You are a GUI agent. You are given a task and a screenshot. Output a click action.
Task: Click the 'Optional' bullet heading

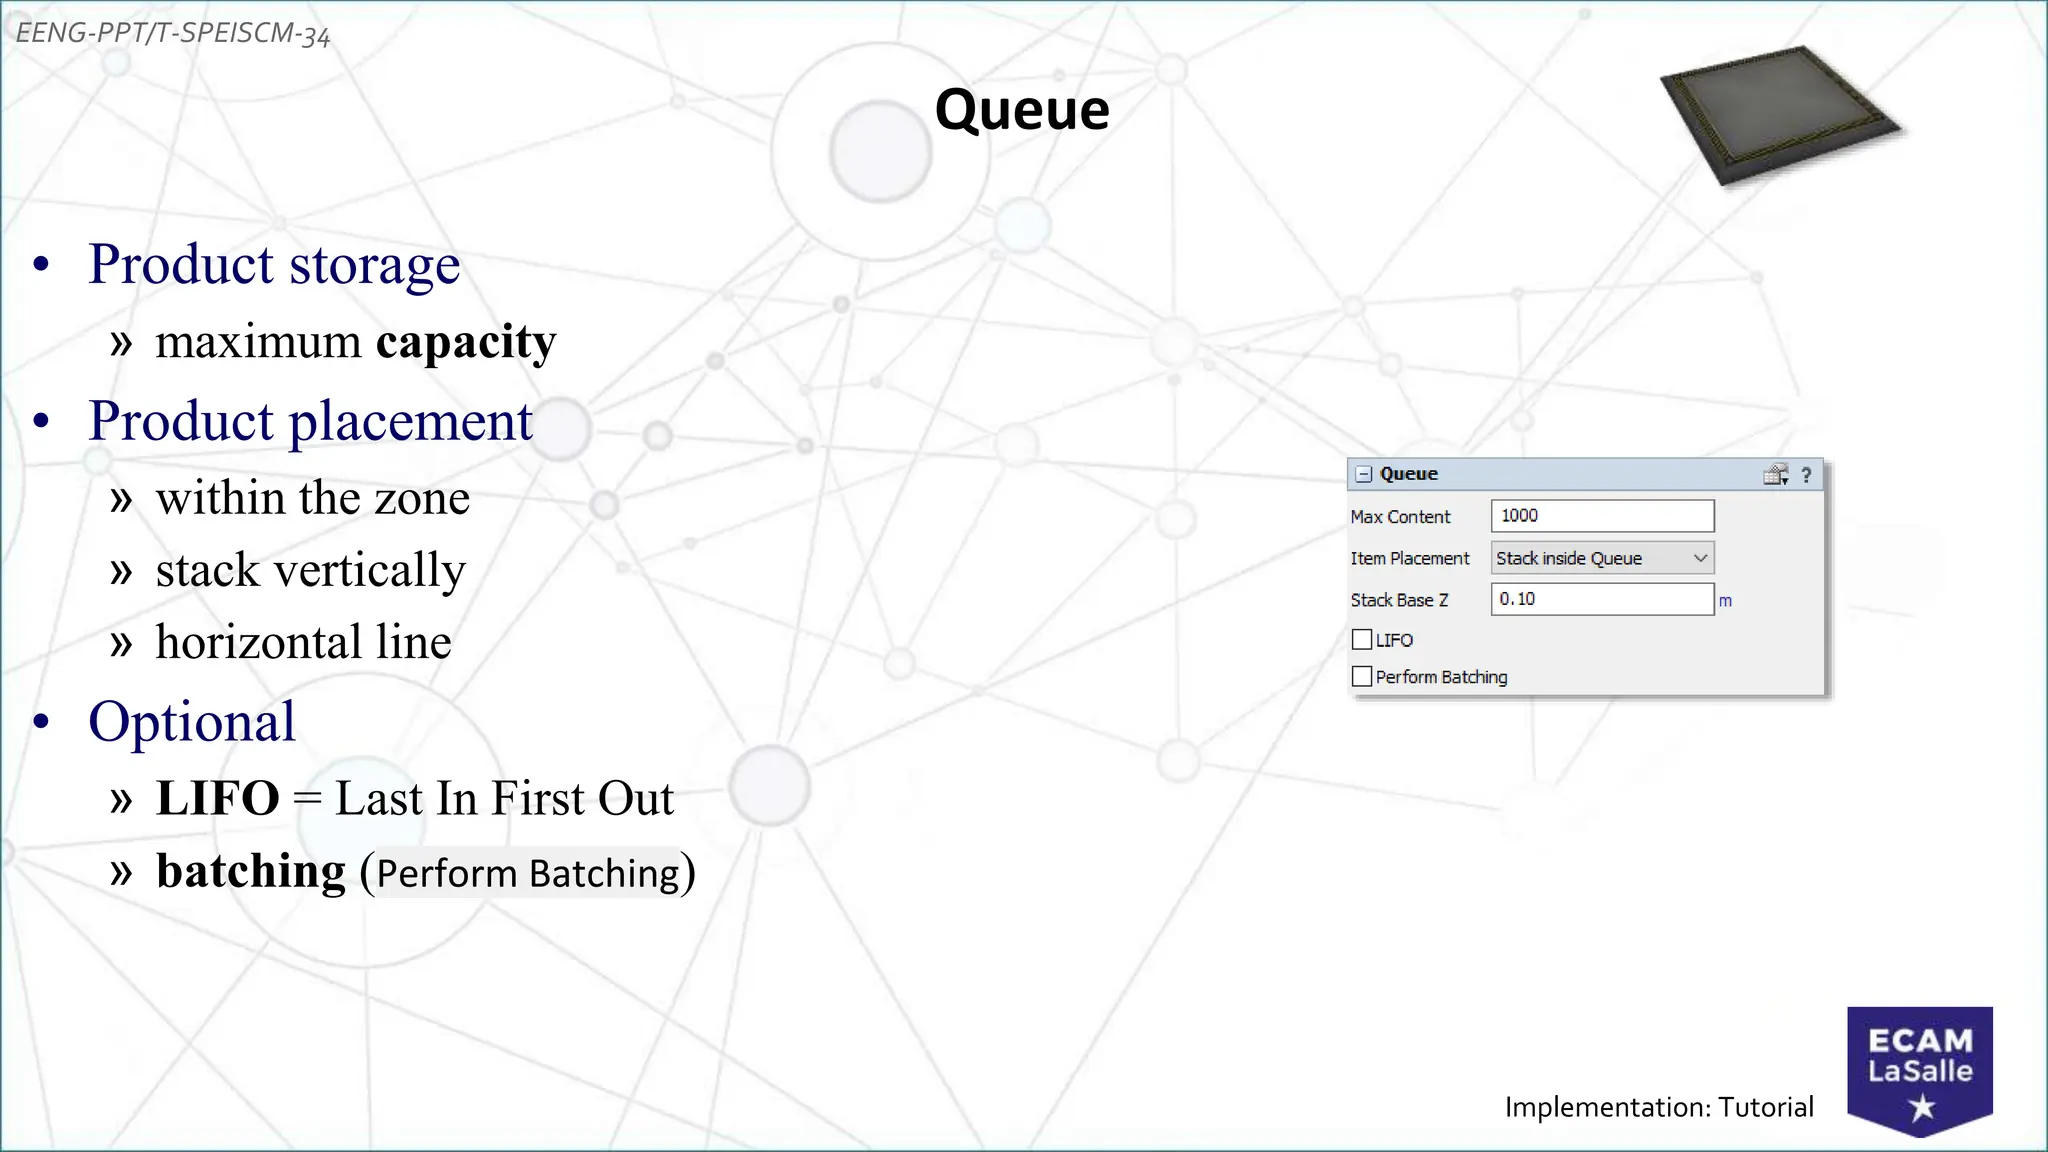click(x=192, y=722)
